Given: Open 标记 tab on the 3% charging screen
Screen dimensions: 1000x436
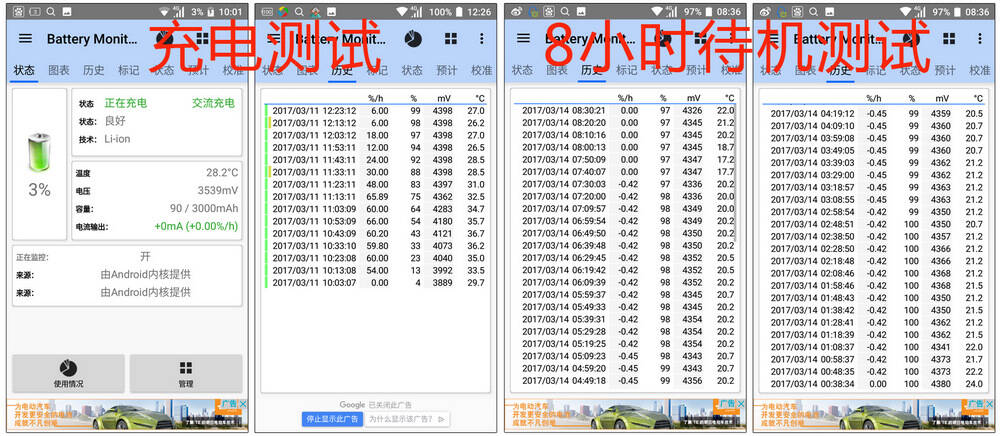Looking at the screenshot, I should (128, 71).
